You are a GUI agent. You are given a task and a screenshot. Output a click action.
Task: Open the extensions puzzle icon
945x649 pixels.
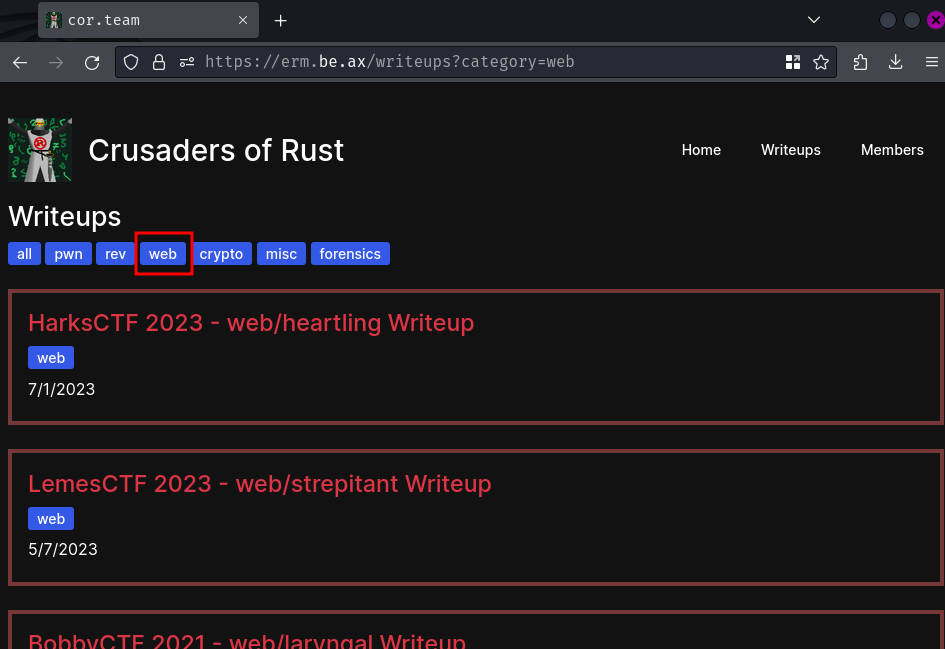(x=860, y=62)
